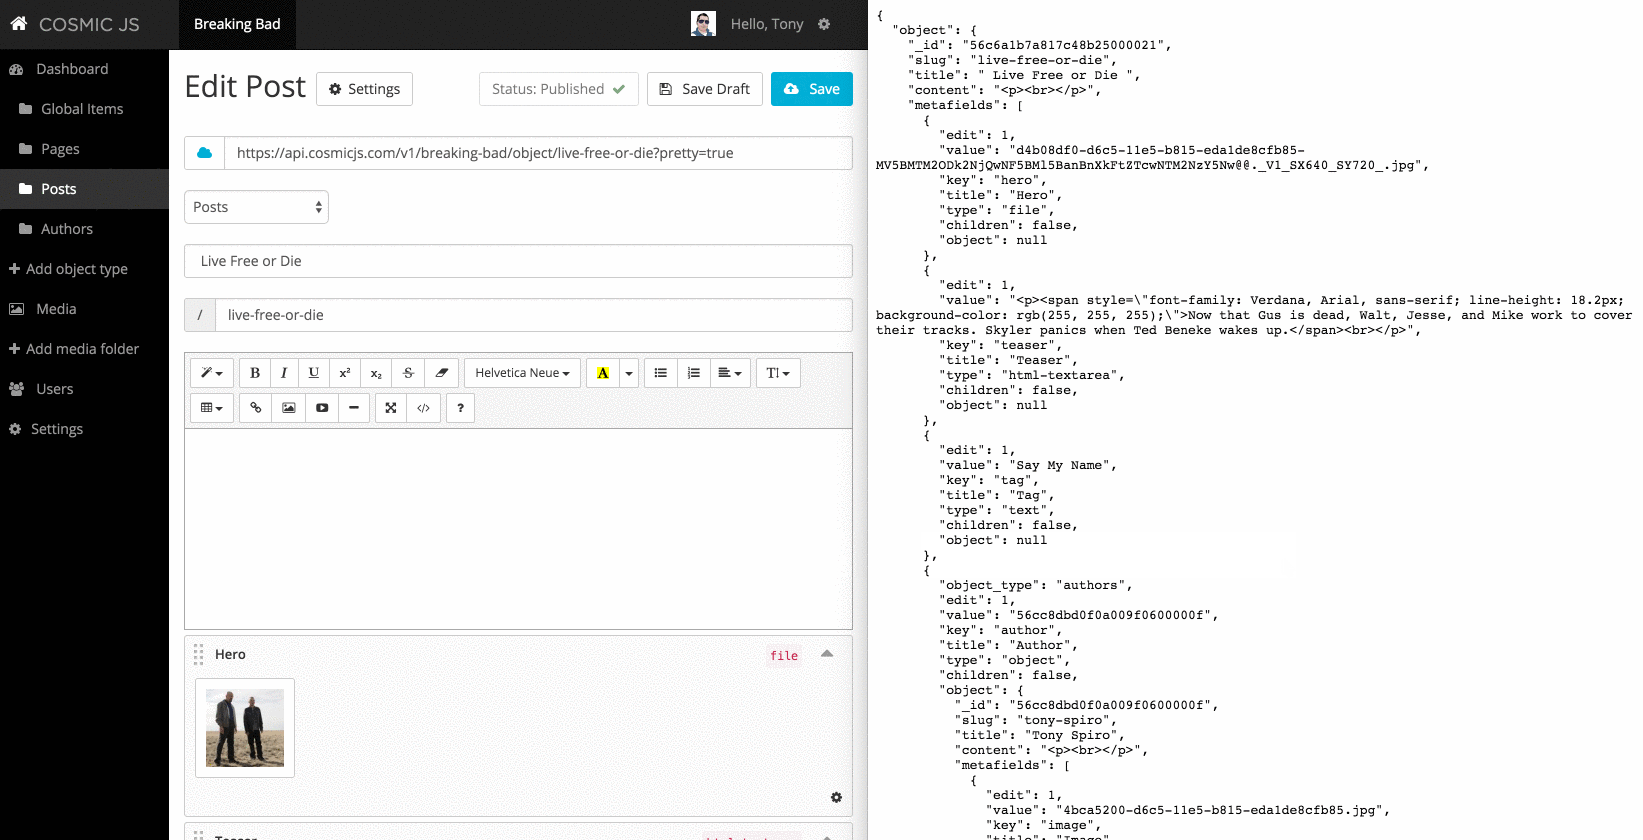Click Save Draft button
Screen dimensions: 1643x840
705,89
